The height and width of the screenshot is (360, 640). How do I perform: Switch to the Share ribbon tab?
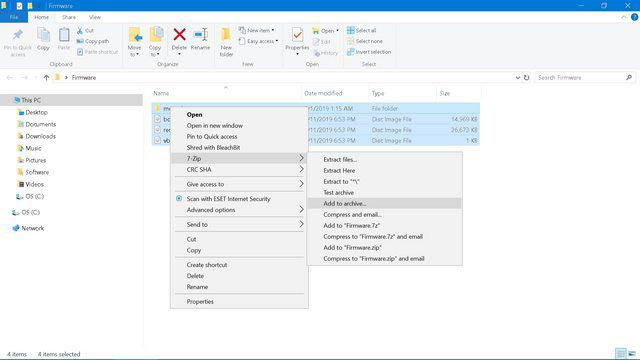[69, 17]
